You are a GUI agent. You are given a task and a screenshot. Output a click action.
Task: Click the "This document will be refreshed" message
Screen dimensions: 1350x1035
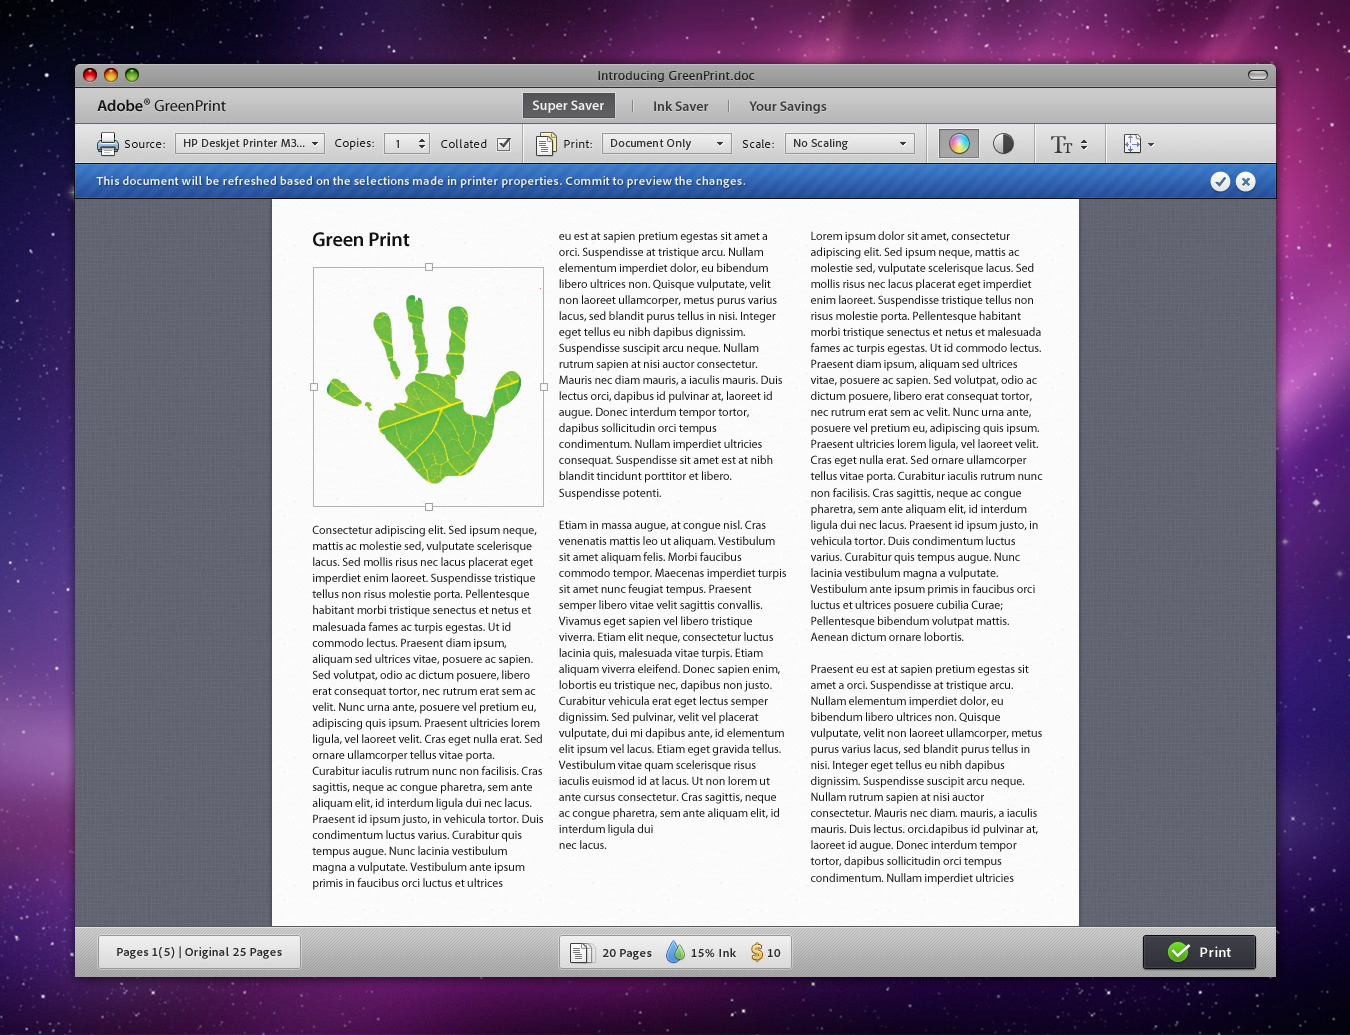tap(421, 181)
